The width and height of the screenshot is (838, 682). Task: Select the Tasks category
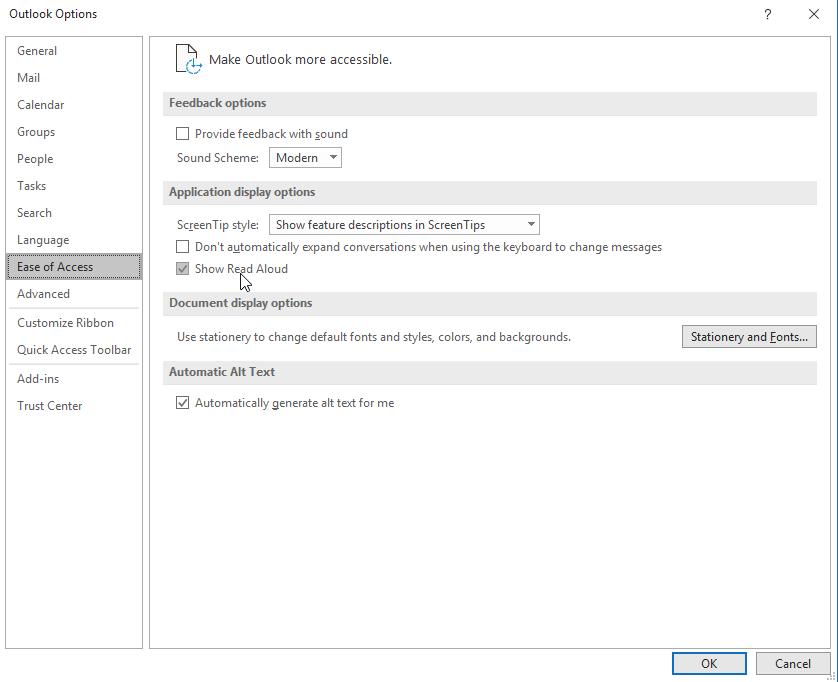32,186
